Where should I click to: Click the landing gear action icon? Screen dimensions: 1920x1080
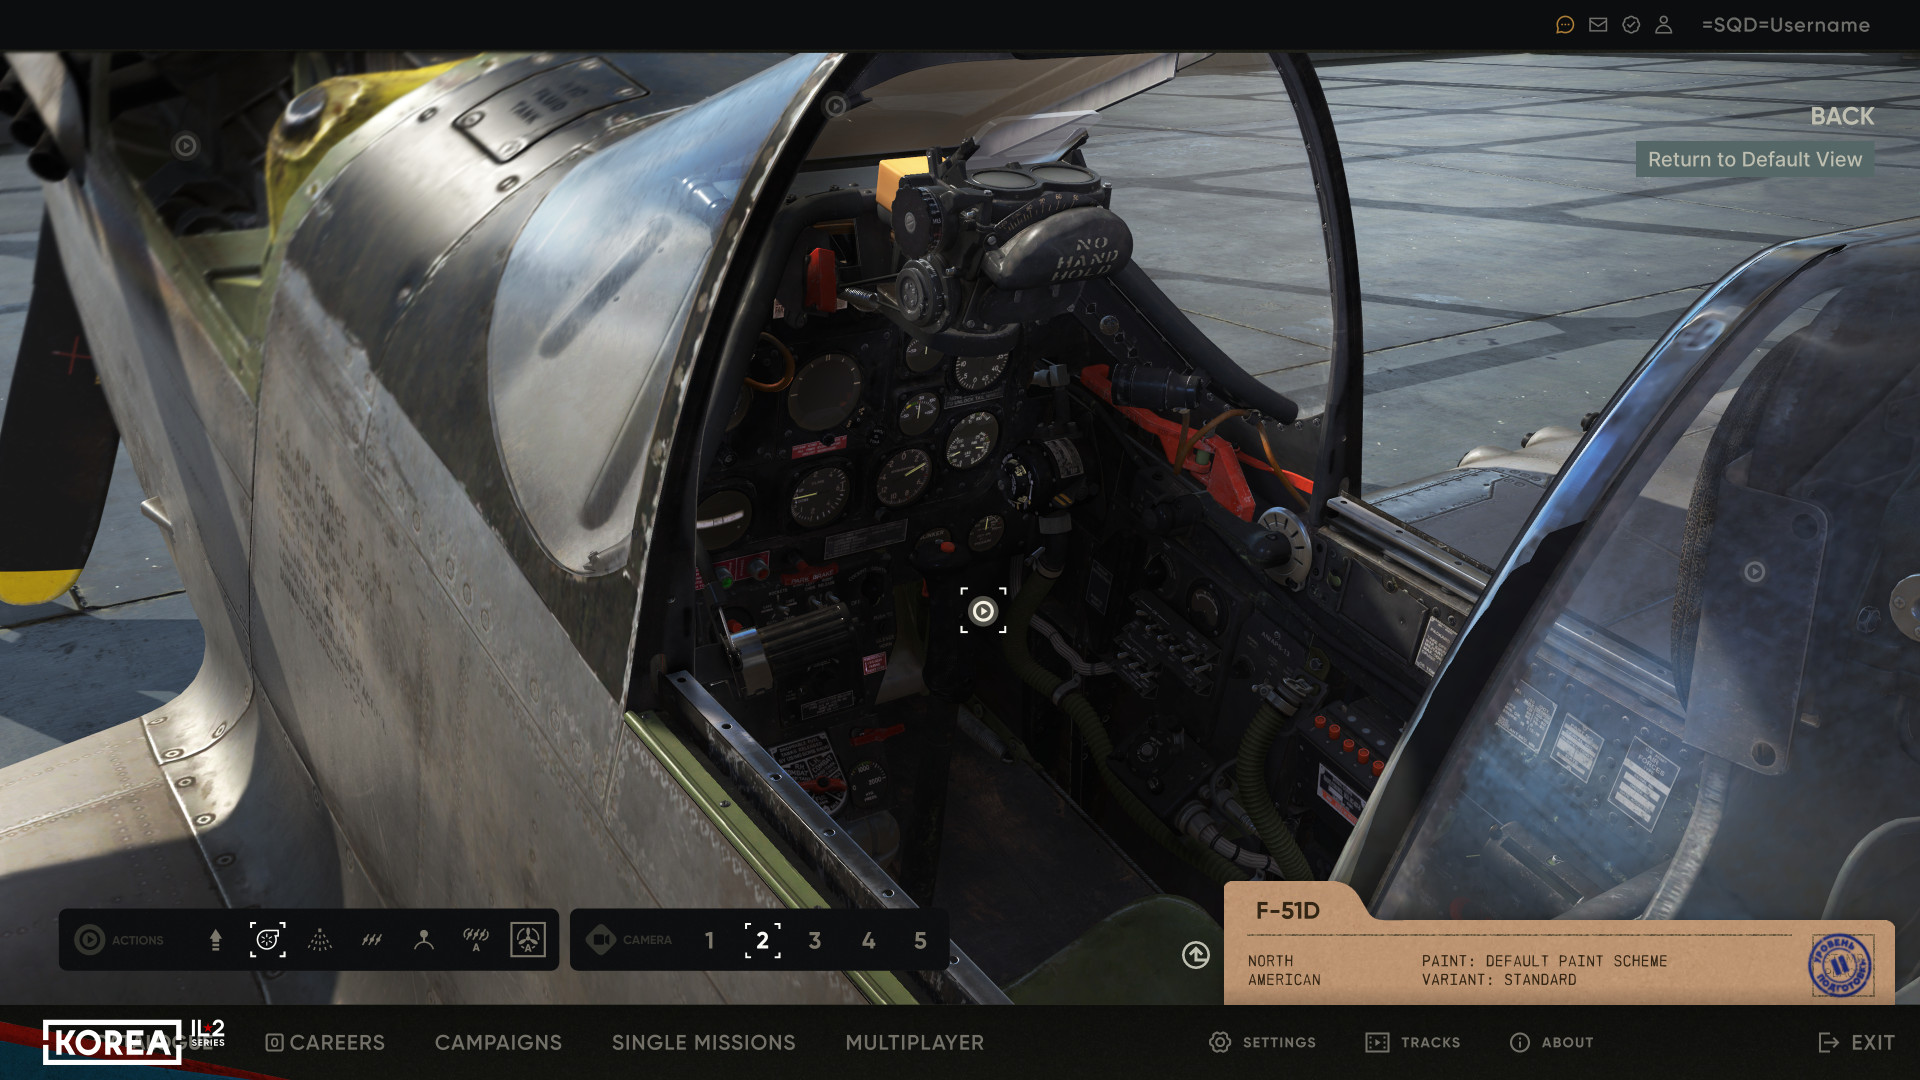click(x=215, y=940)
